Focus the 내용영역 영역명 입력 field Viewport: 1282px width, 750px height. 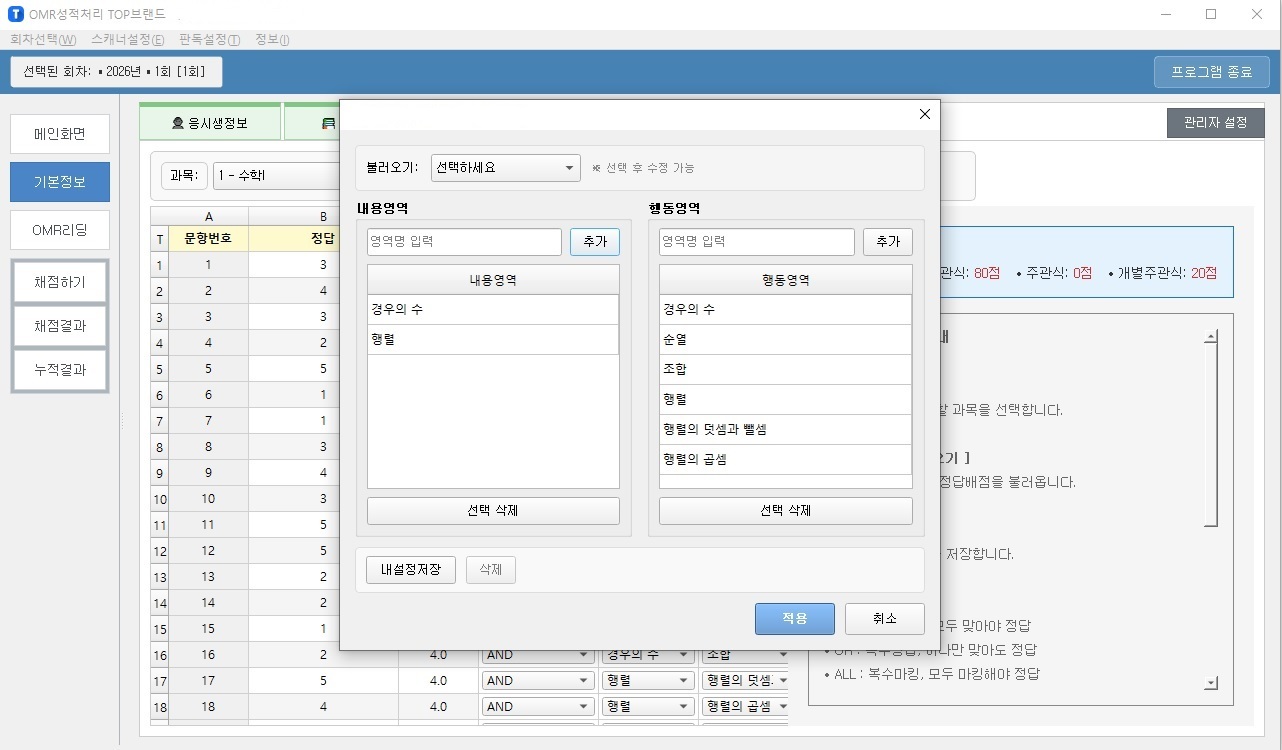tap(464, 242)
